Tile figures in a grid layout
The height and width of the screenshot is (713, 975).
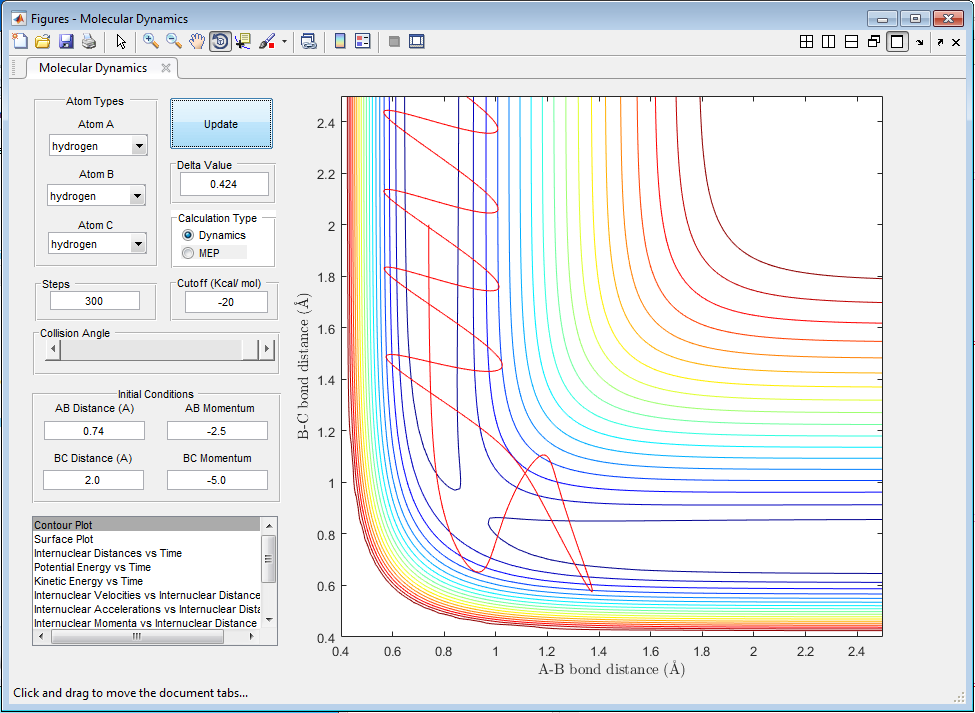click(x=806, y=41)
